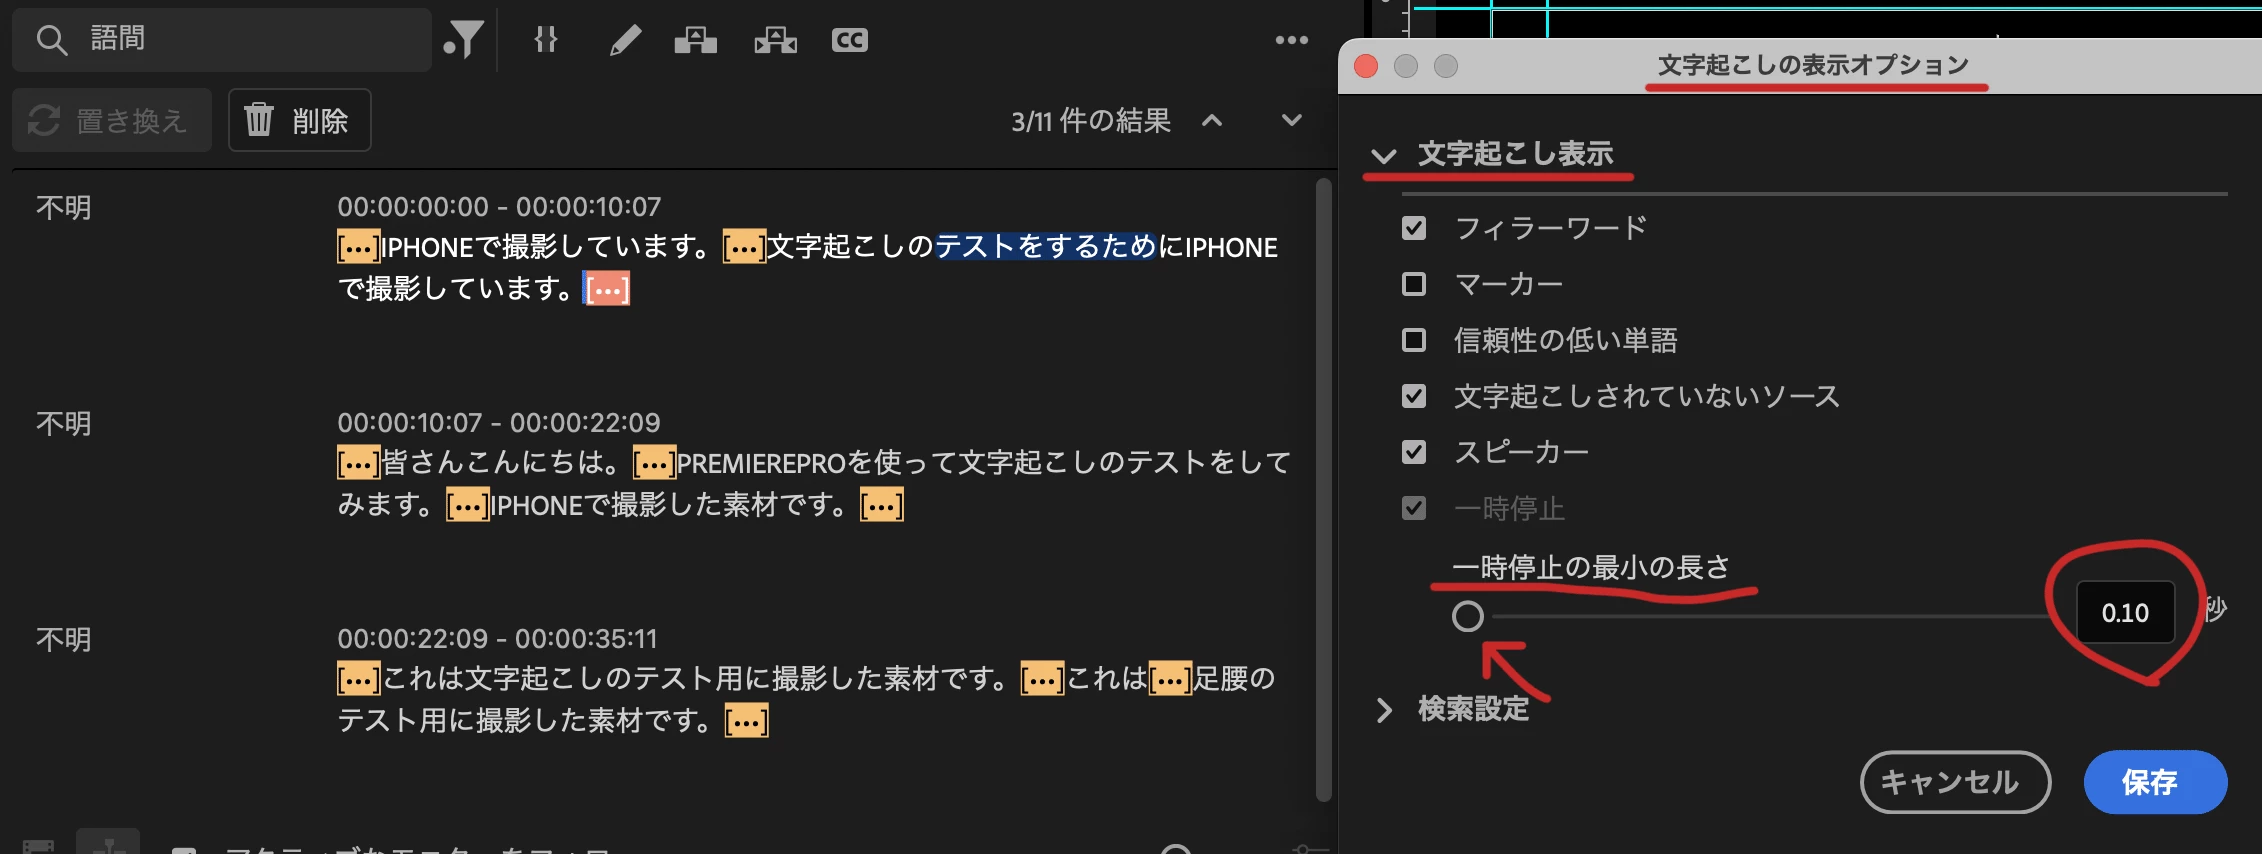This screenshot has width=2262, height=854.
Task: Click the 置き換え replace button
Action: coord(112,120)
